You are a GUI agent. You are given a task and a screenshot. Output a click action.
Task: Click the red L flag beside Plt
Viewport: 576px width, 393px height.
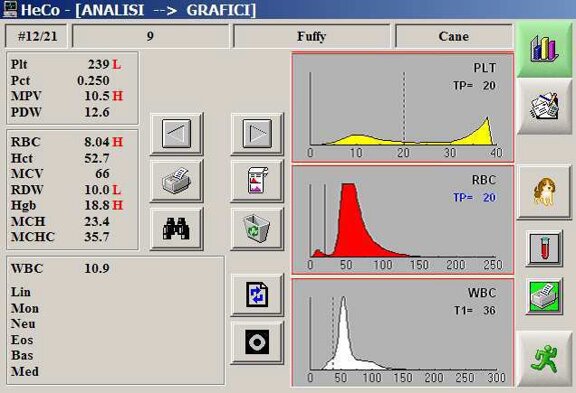pos(117,65)
